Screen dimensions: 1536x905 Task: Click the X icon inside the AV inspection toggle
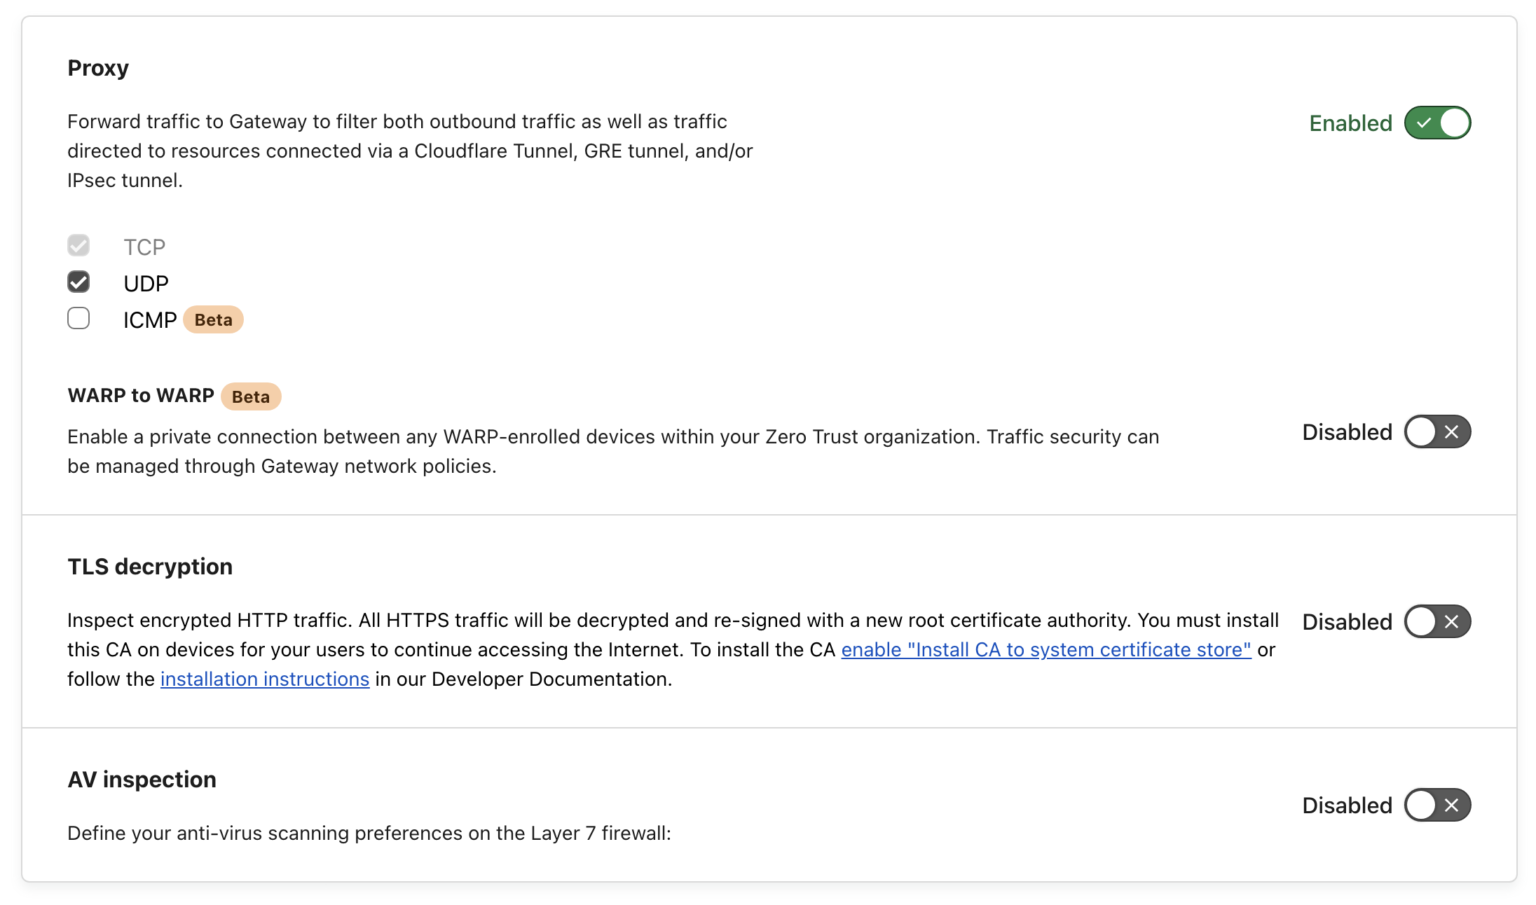coord(1452,805)
